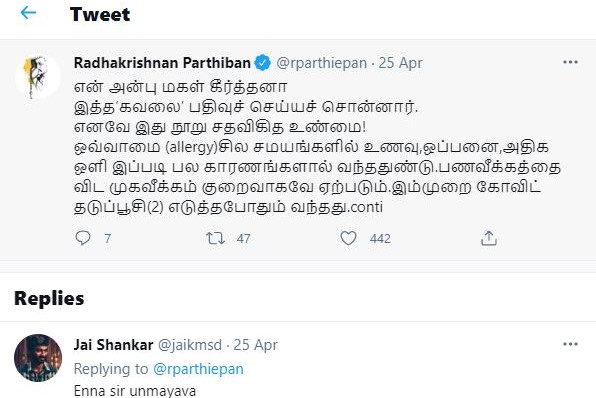Click reply icon on Parthiban's tweet

[x=83, y=238]
